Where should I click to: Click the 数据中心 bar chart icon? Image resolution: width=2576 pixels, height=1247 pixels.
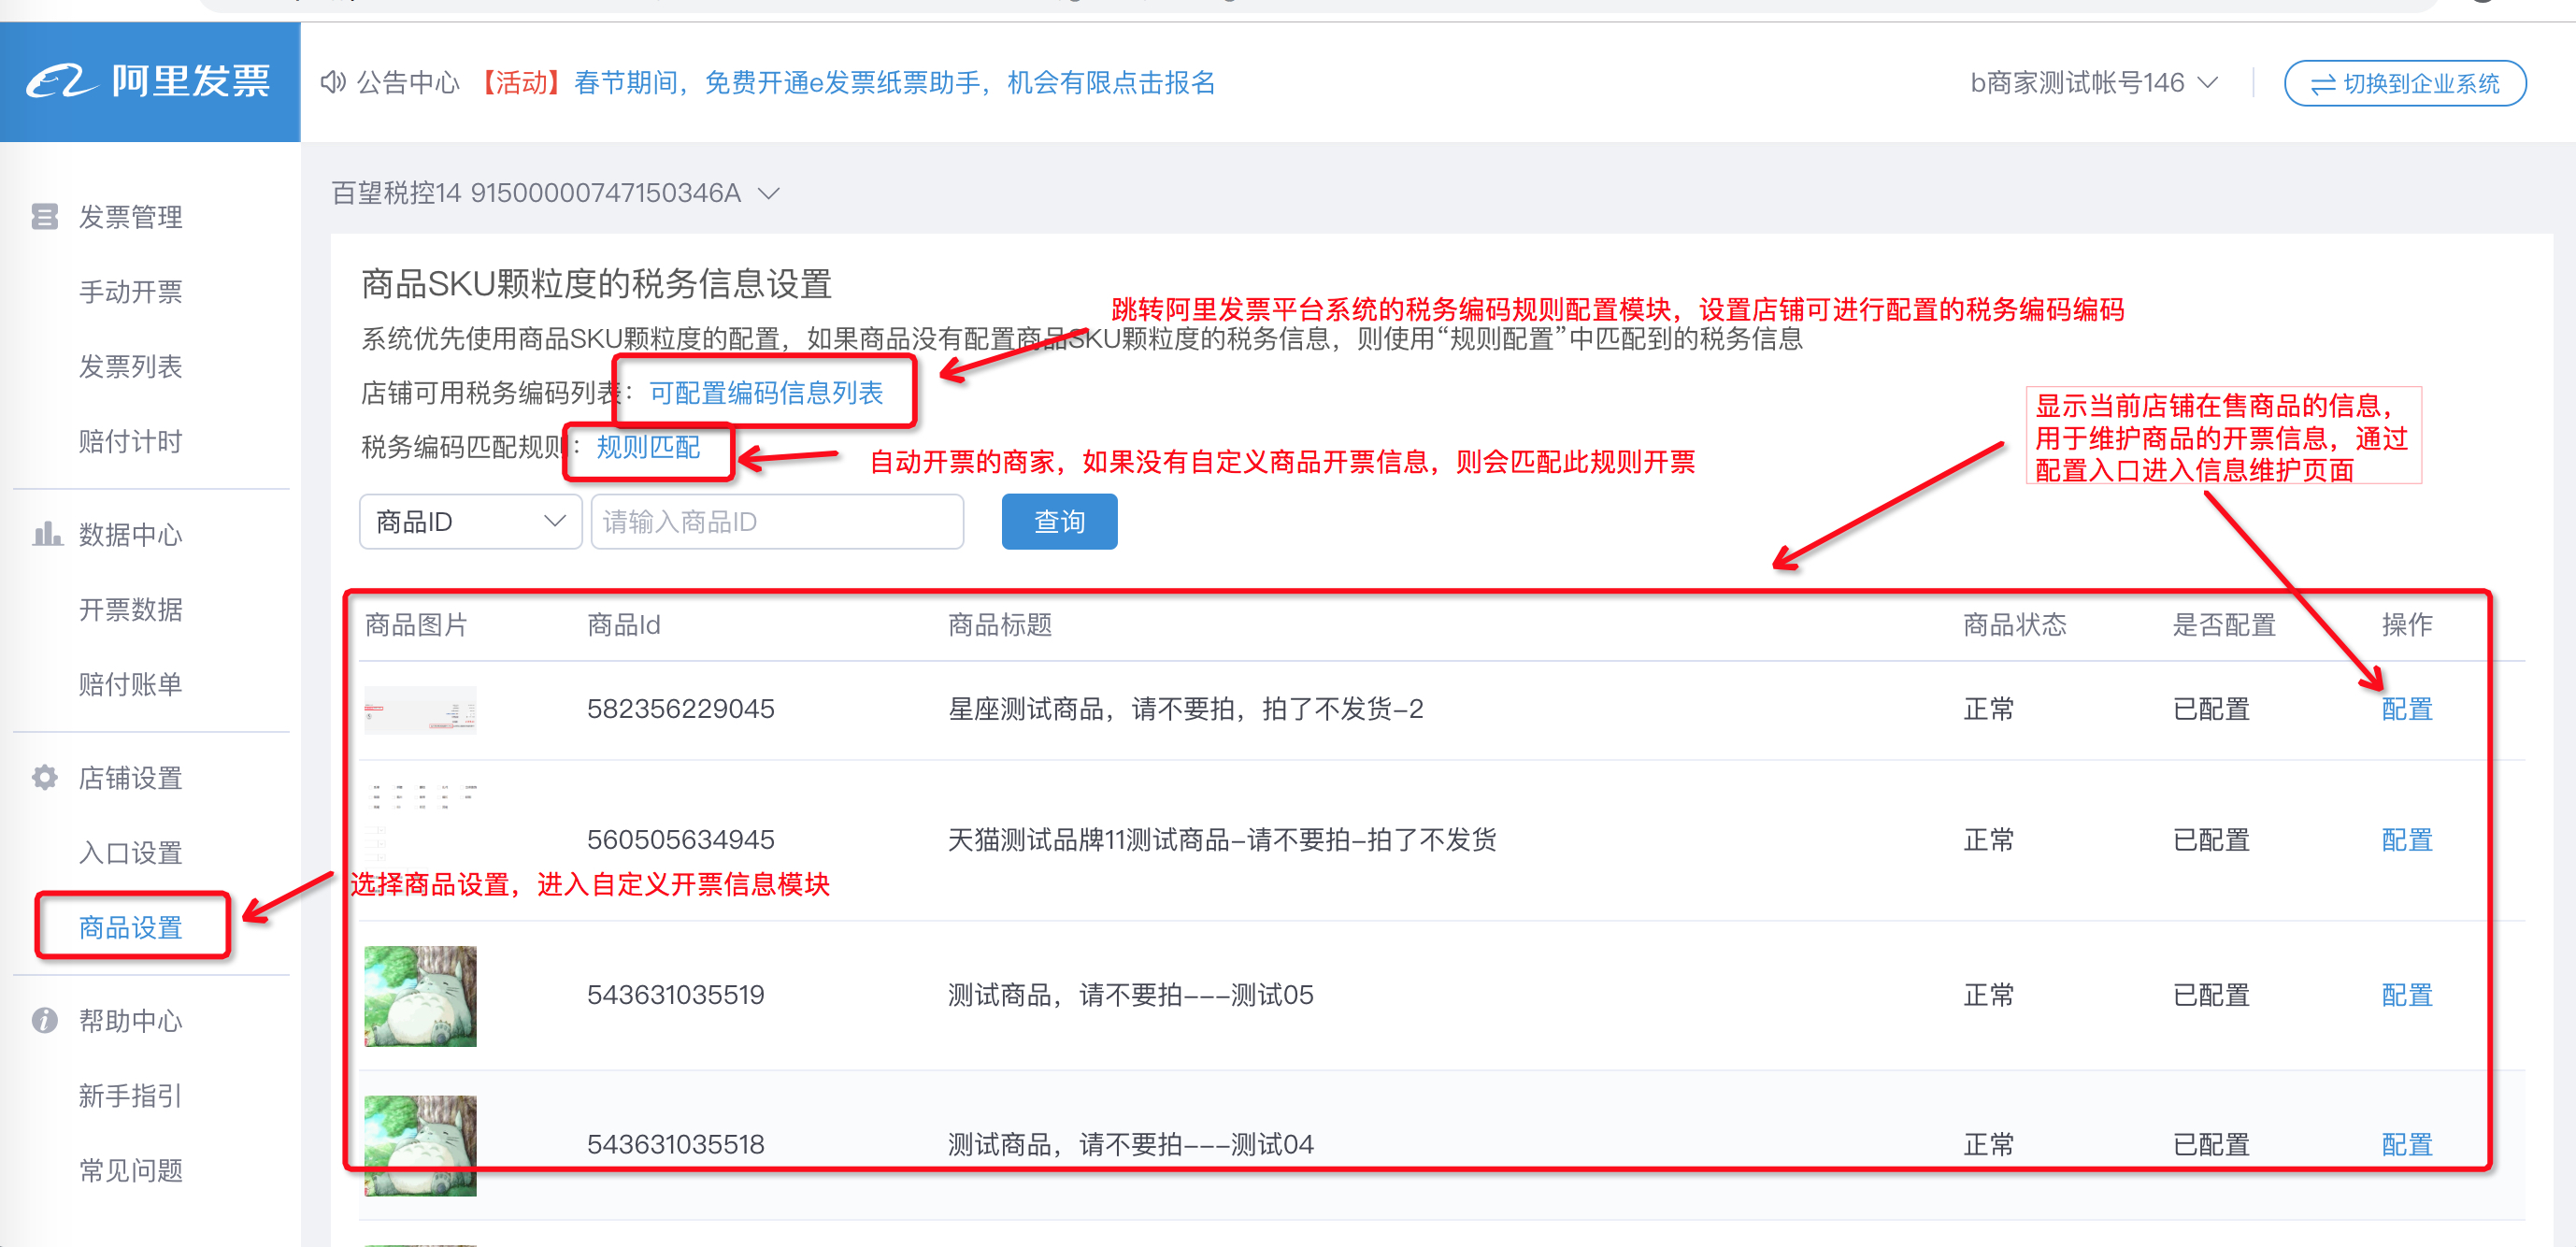pyautogui.click(x=46, y=534)
